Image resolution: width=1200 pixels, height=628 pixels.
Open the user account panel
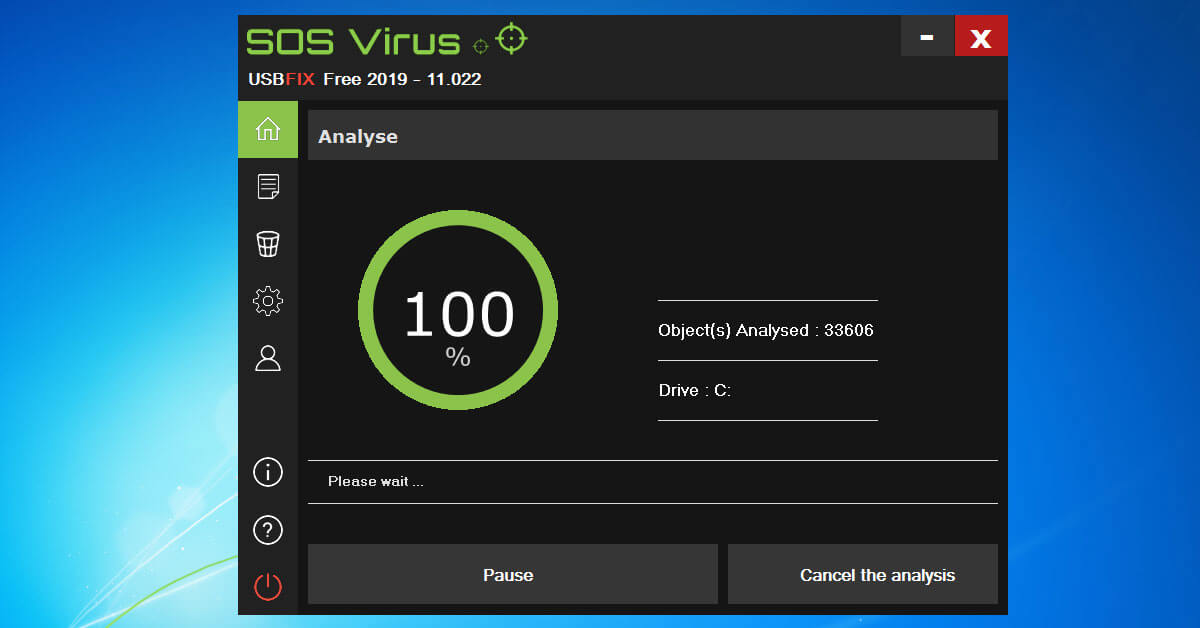[x=267, y=358]
